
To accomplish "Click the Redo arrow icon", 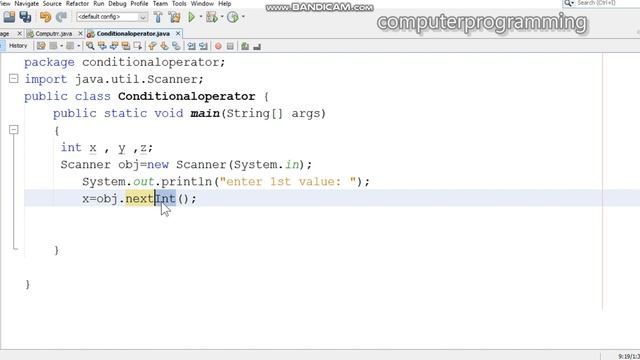I will [61, 17].
